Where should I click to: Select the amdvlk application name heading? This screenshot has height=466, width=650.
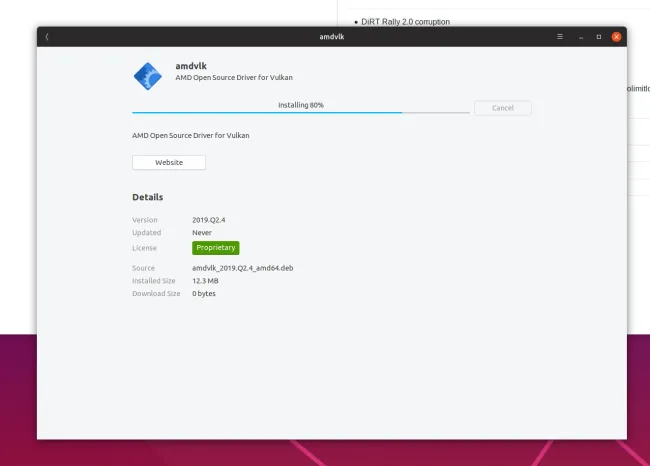point(191,66)
